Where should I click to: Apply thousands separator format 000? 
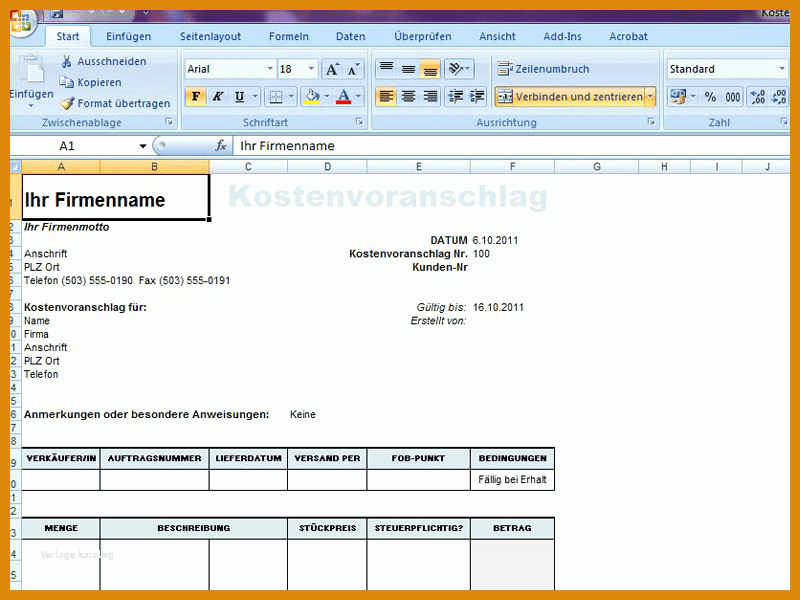(x=733, y=96)
